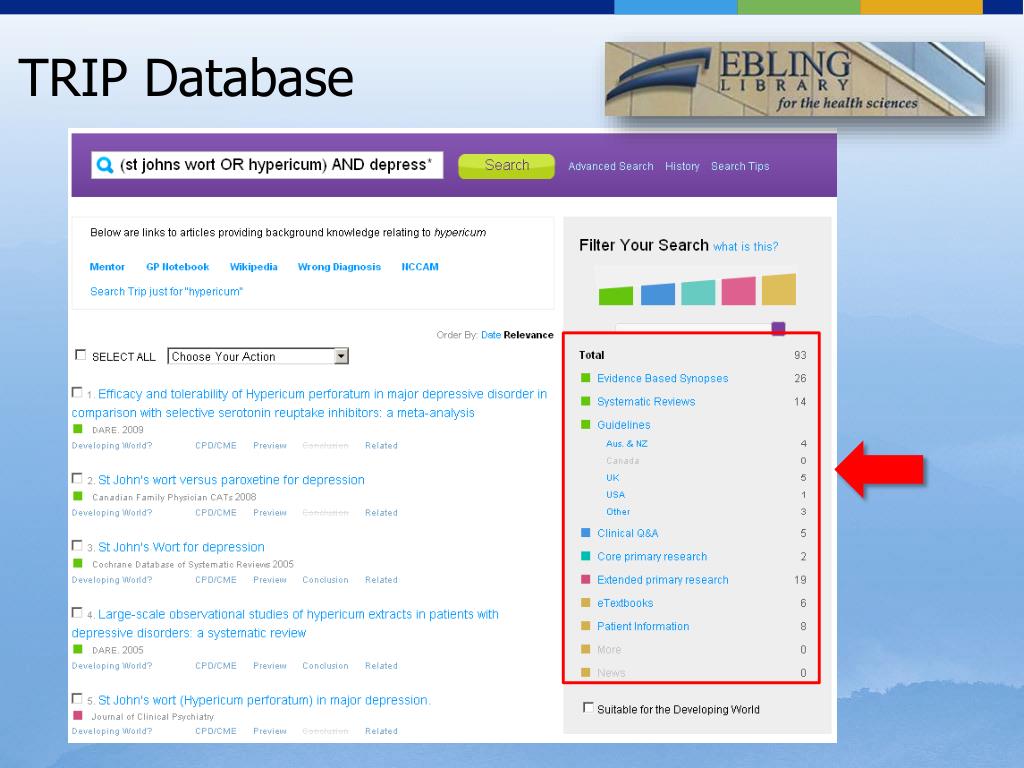The image size is (1024, 768).
Task: Click teal square beside Core primary research
Action: [586, 556]
